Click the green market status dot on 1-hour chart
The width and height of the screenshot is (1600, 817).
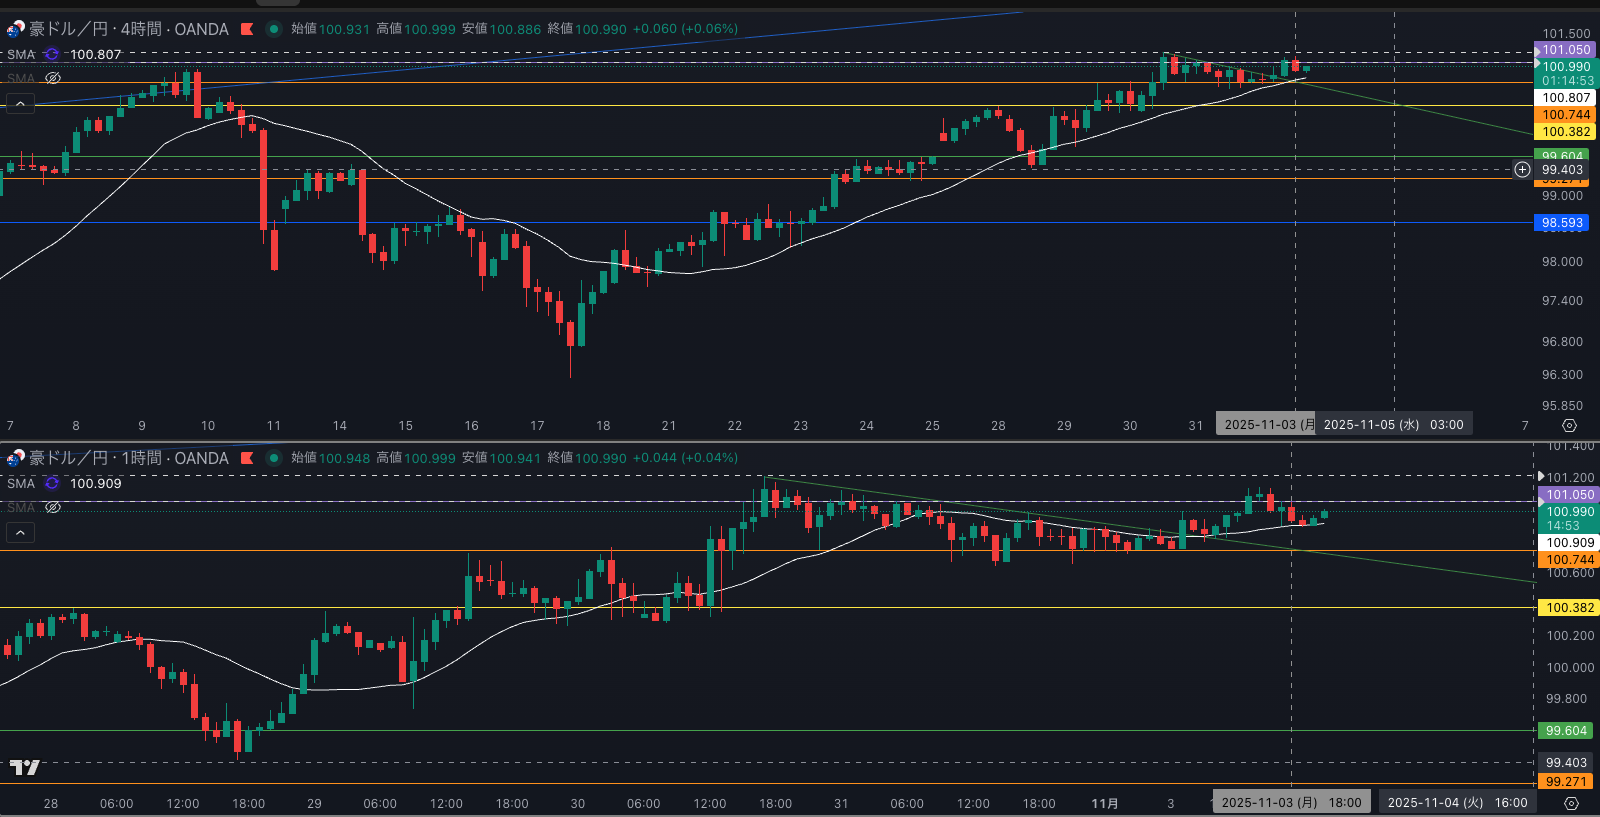click(x=273, y=458)
